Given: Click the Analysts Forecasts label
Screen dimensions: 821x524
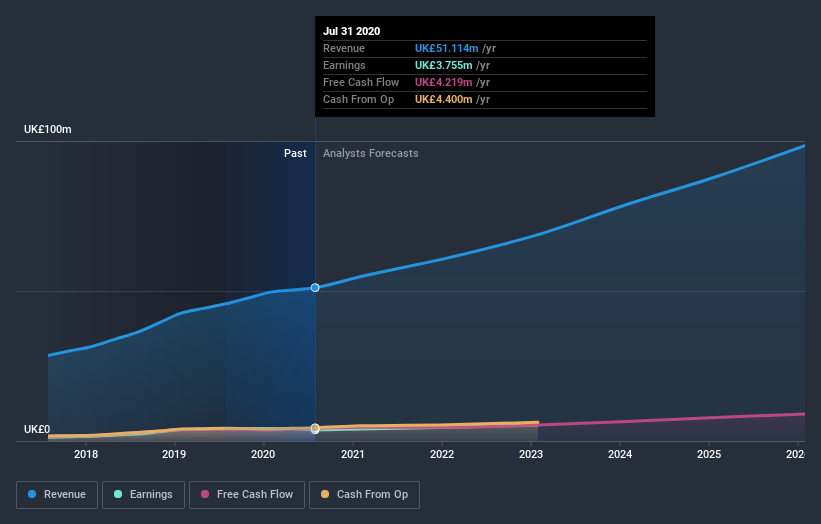Looking at the screenshot, I should click(x=371, y=153).
